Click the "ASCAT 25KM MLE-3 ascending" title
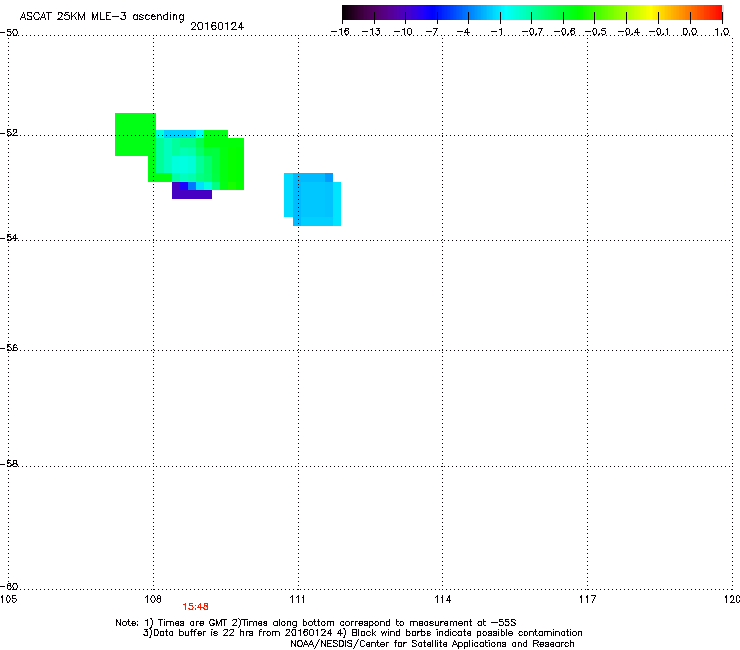The image size is (740, 650). coord(102,16)
